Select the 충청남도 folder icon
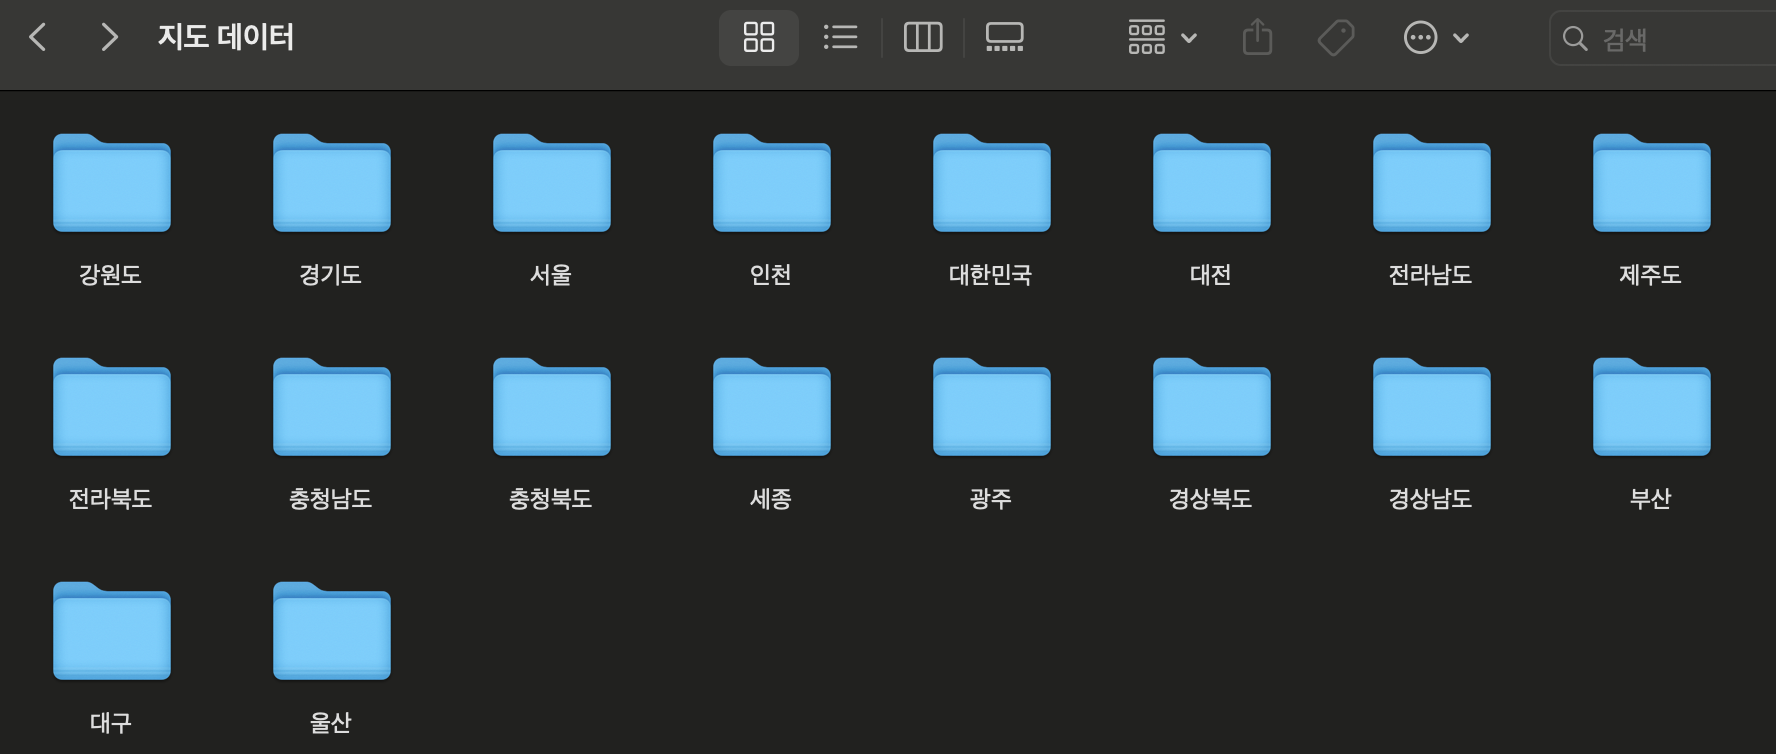The width and height of the screenshot is (1776, 754). click(332, 407)
